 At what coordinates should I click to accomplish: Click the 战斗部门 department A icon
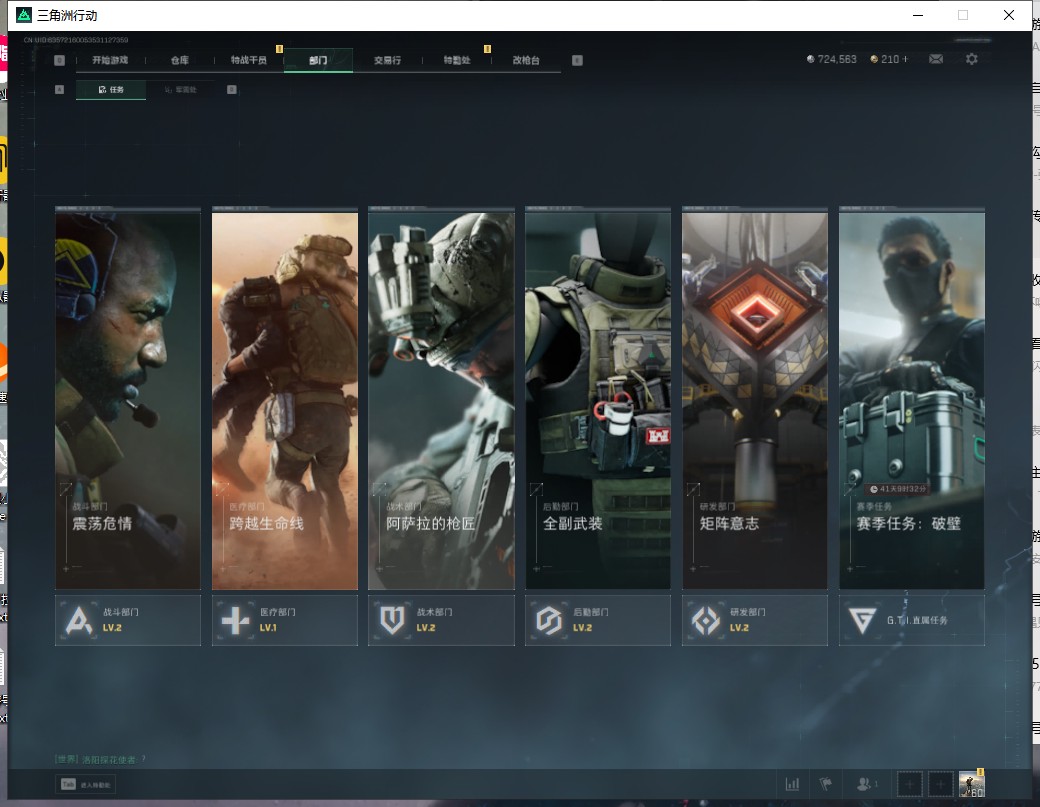(x=79, y=621)
